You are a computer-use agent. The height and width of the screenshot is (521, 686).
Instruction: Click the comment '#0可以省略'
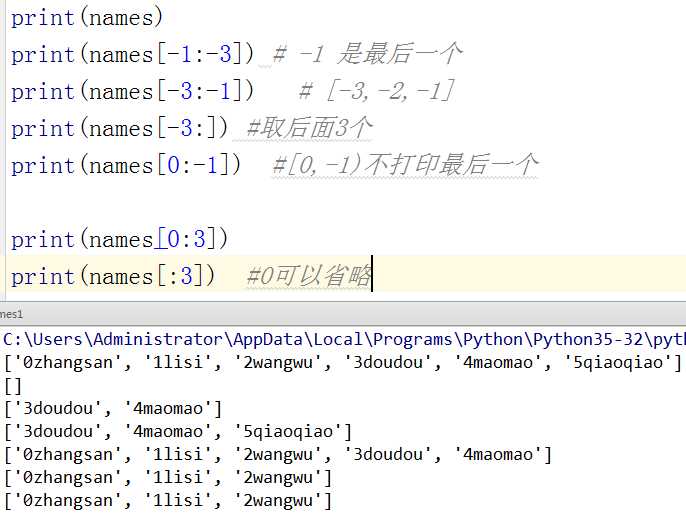click(x=309, y=276)
